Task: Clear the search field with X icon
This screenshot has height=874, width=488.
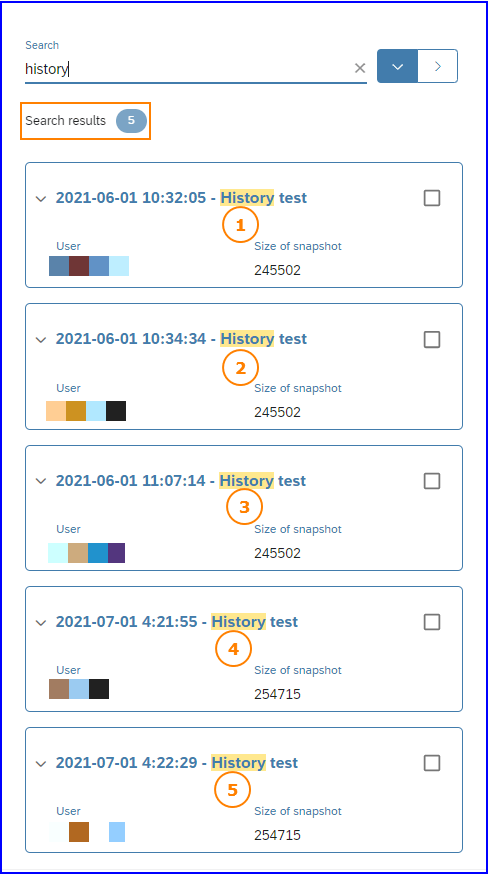Action: (x=360, y=68)
